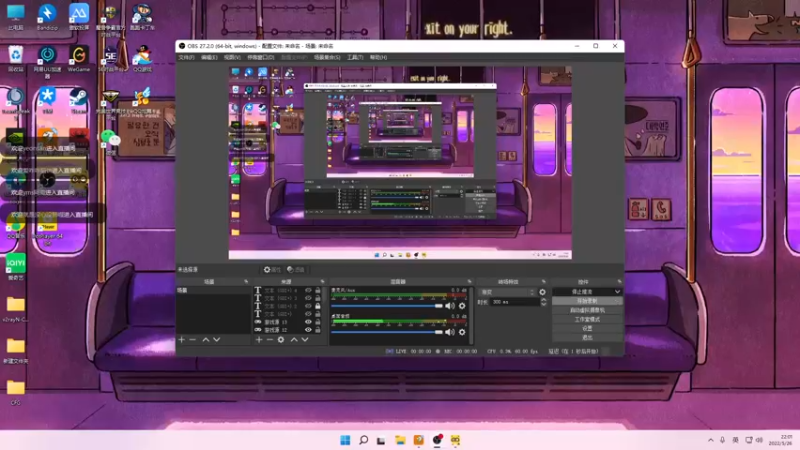This screenshot has height=450, width=800.
Task: Toggle visibility of 游戏源 13 source
Action: [308, 322]
